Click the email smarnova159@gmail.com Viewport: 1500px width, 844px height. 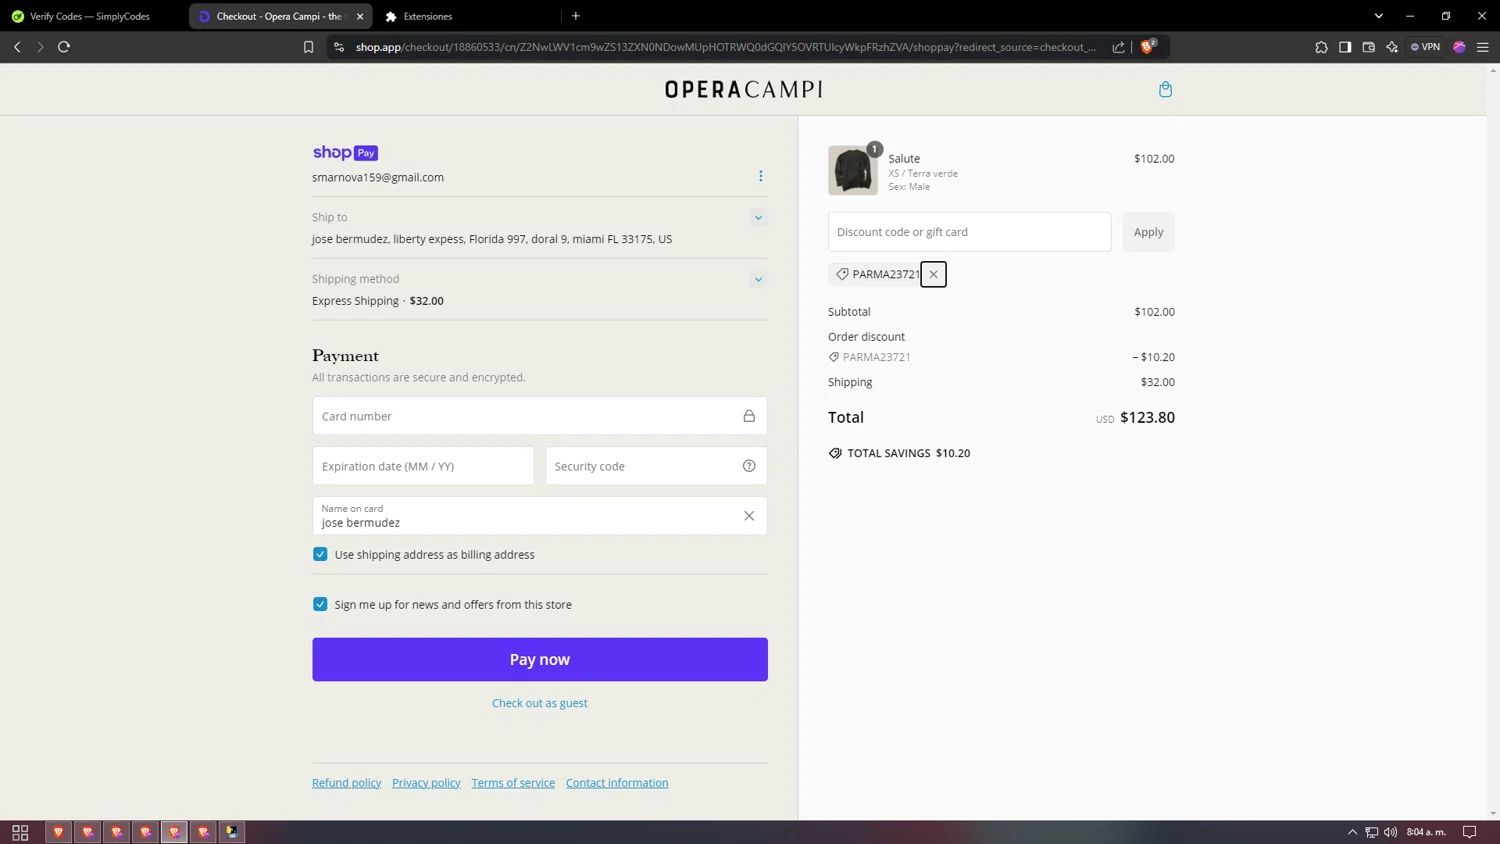point(378,177)
